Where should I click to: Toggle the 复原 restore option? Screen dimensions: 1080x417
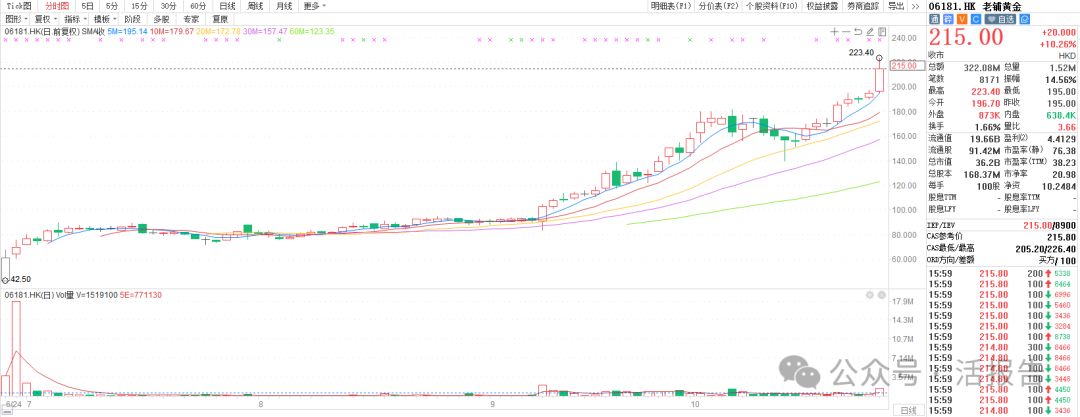click(x=220, y=18)
